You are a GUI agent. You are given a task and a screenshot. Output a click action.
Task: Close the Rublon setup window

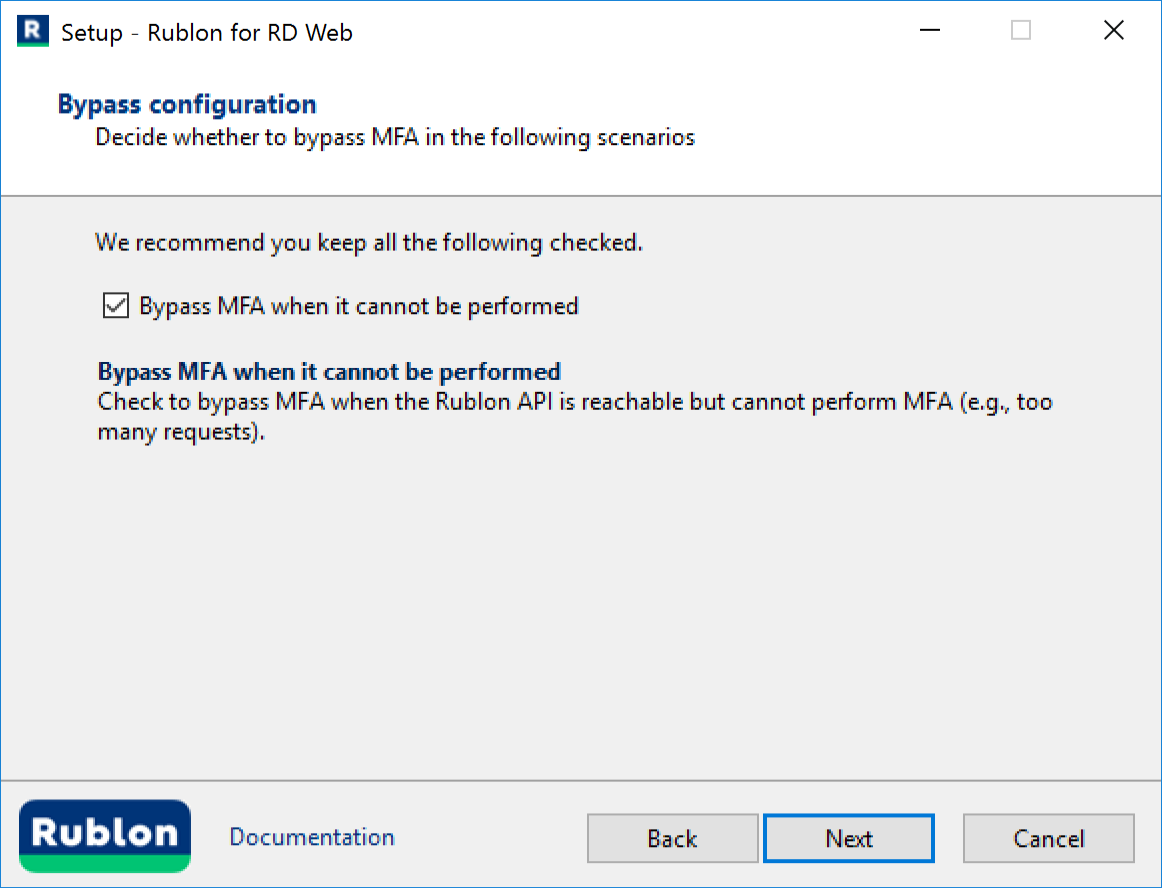(x=1113, y=31)
